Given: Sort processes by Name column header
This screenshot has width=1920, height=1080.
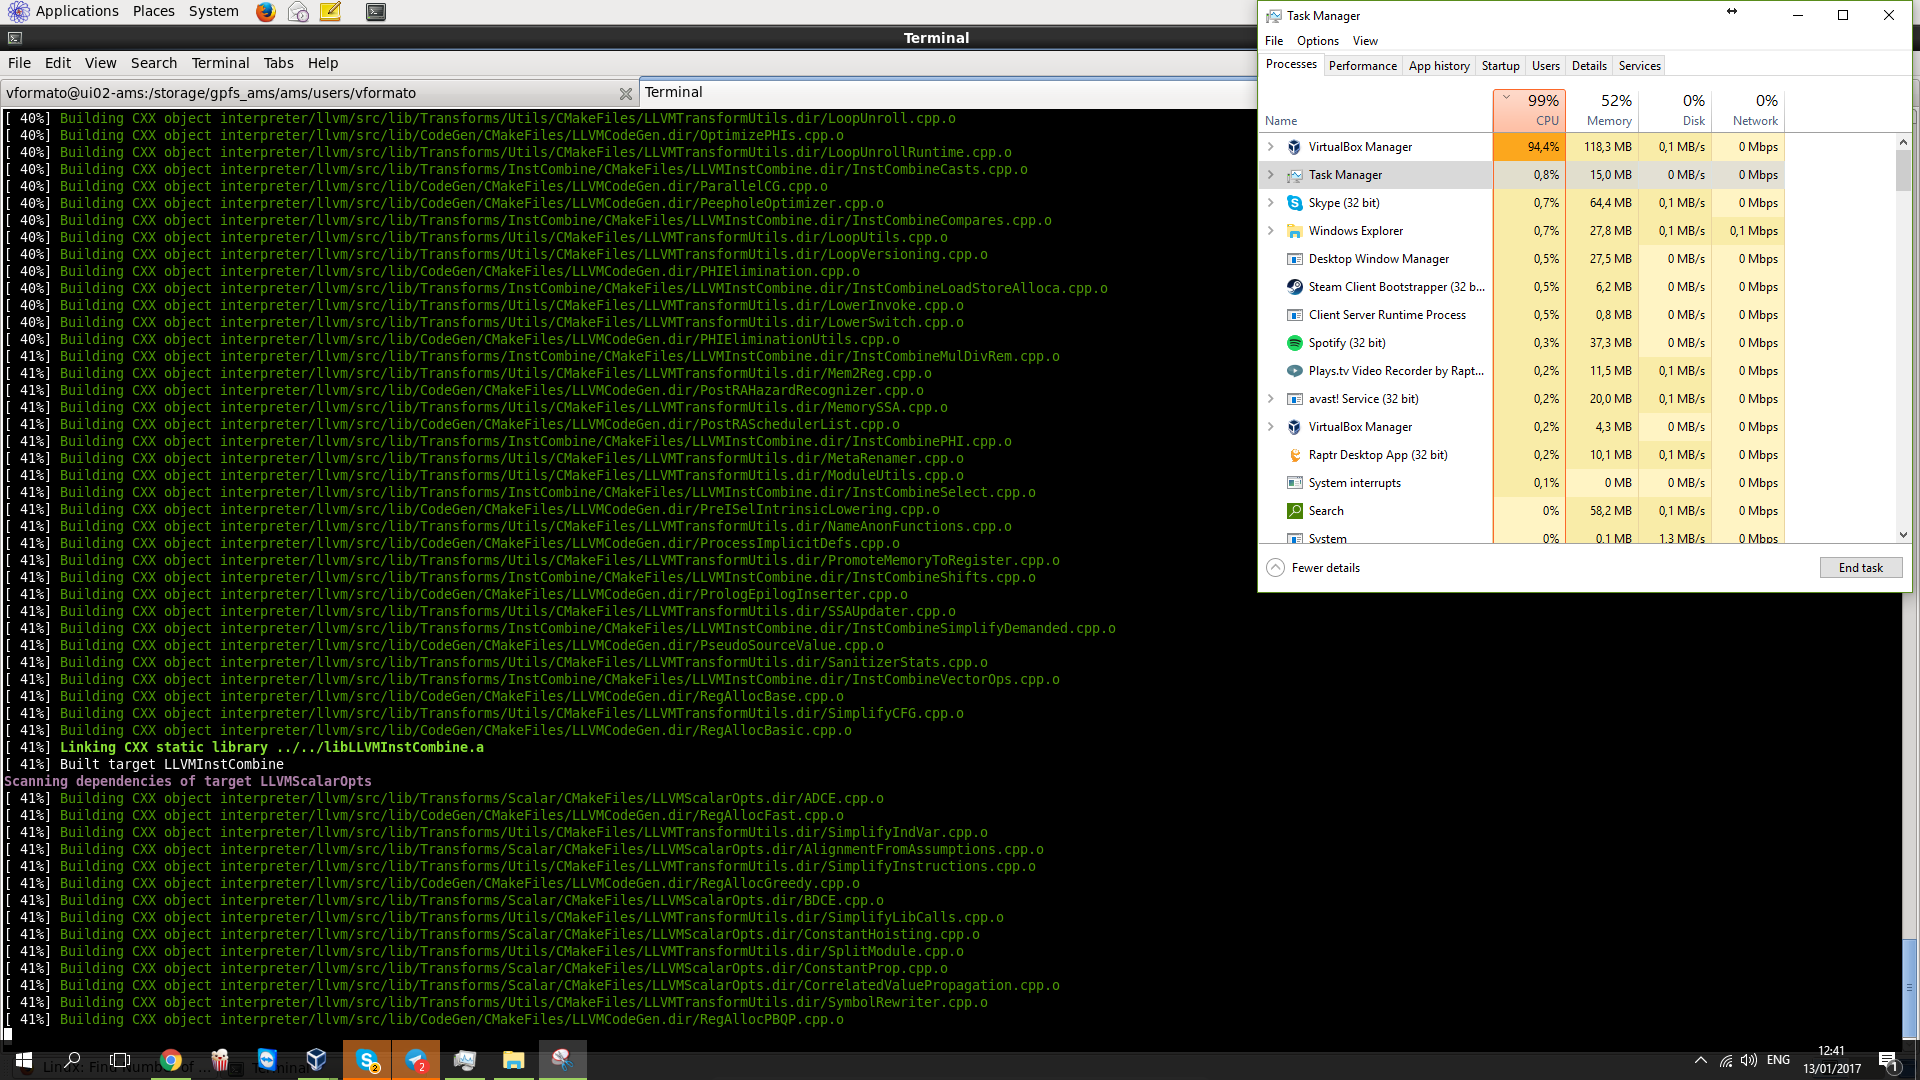Looking at the screenshot, I should (x=1376, y=110).
